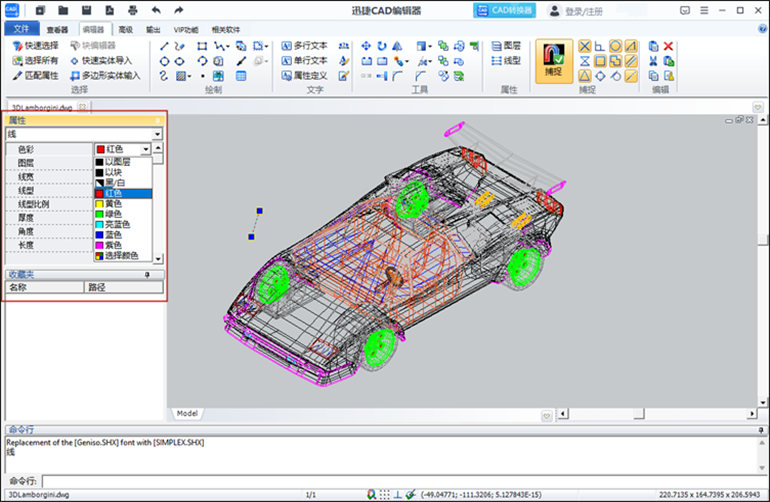The image size is (770, 502).
Task: Open the 图层 layers button
Action: pos(506,46)
